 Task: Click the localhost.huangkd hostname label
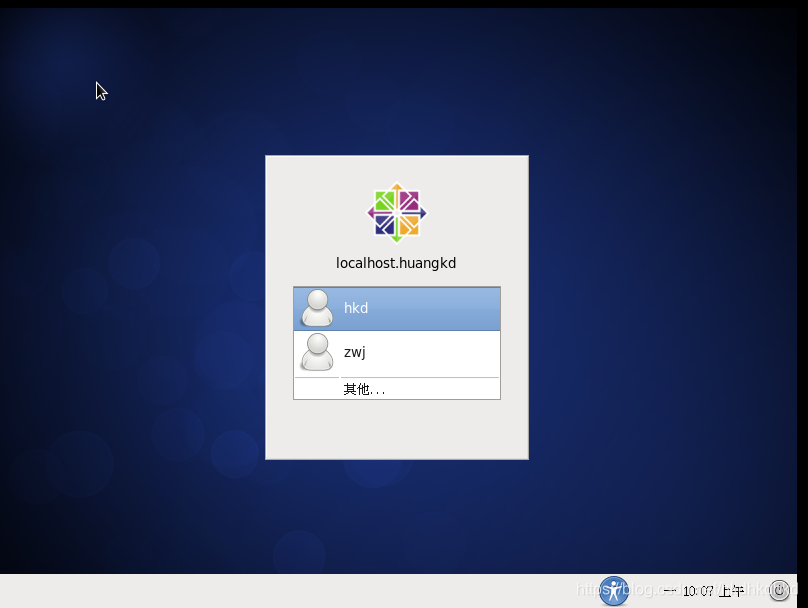(396, 263)
